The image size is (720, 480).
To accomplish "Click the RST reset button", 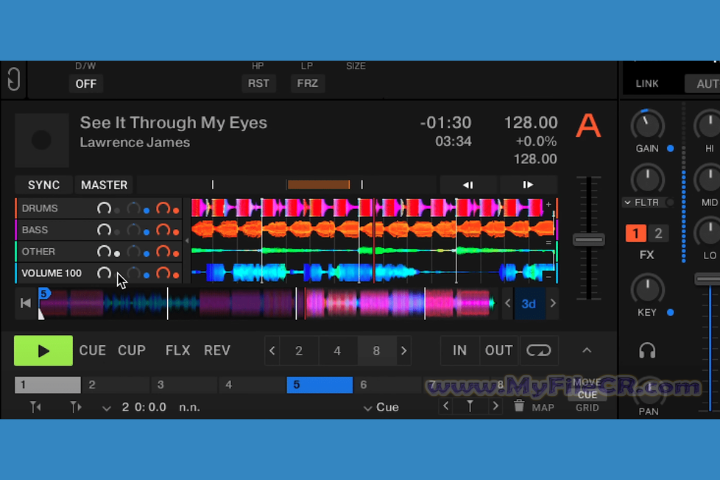I will [259, 84].
